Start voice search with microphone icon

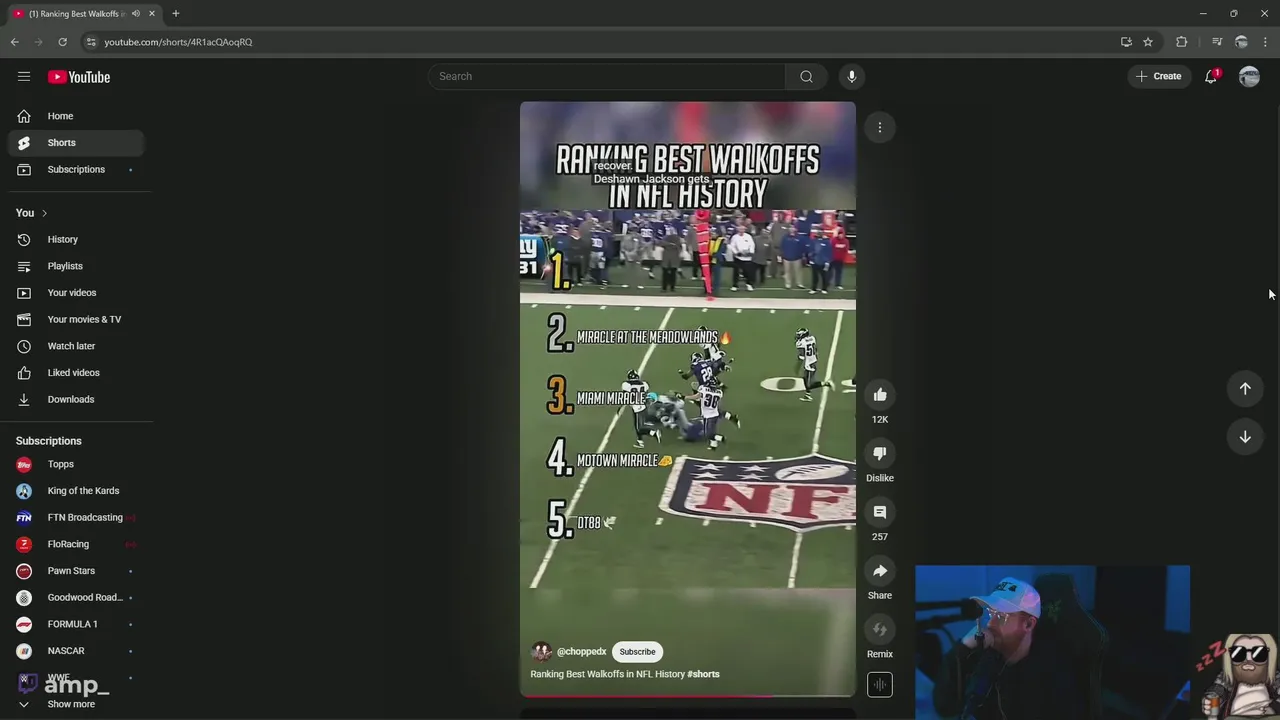[852, 76]
